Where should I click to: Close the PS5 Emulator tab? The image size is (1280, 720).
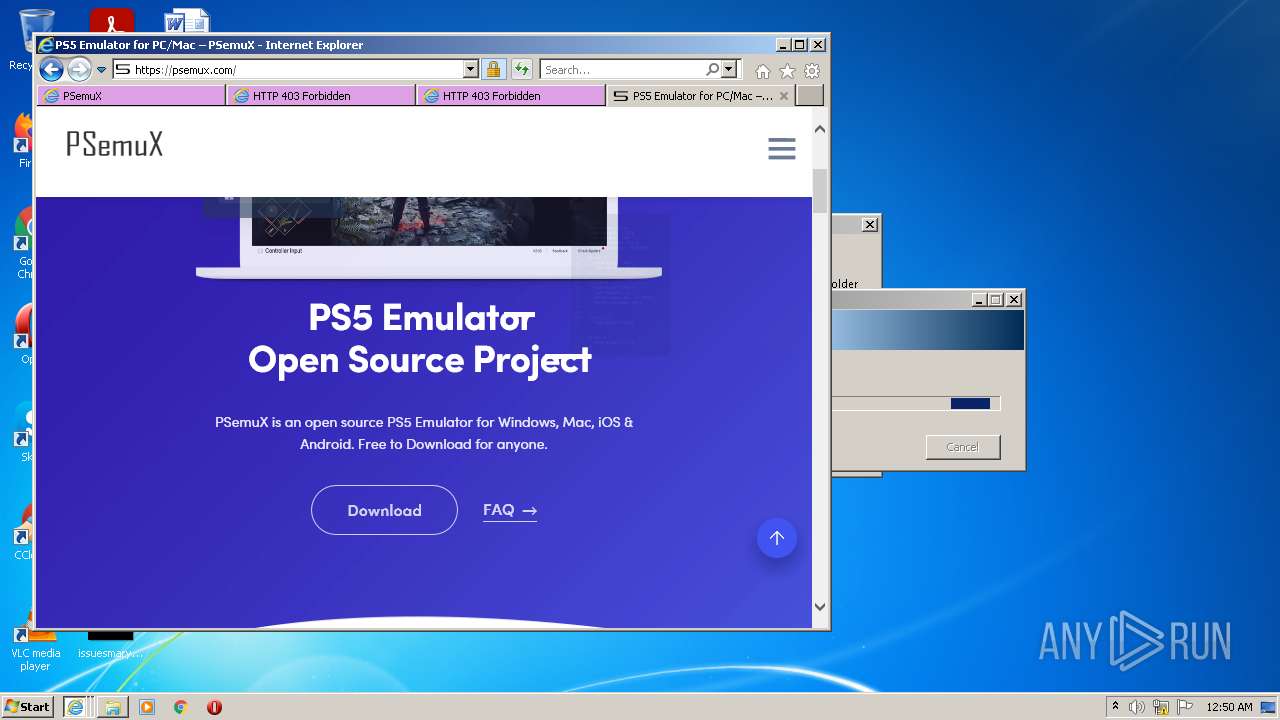[784, 96]
